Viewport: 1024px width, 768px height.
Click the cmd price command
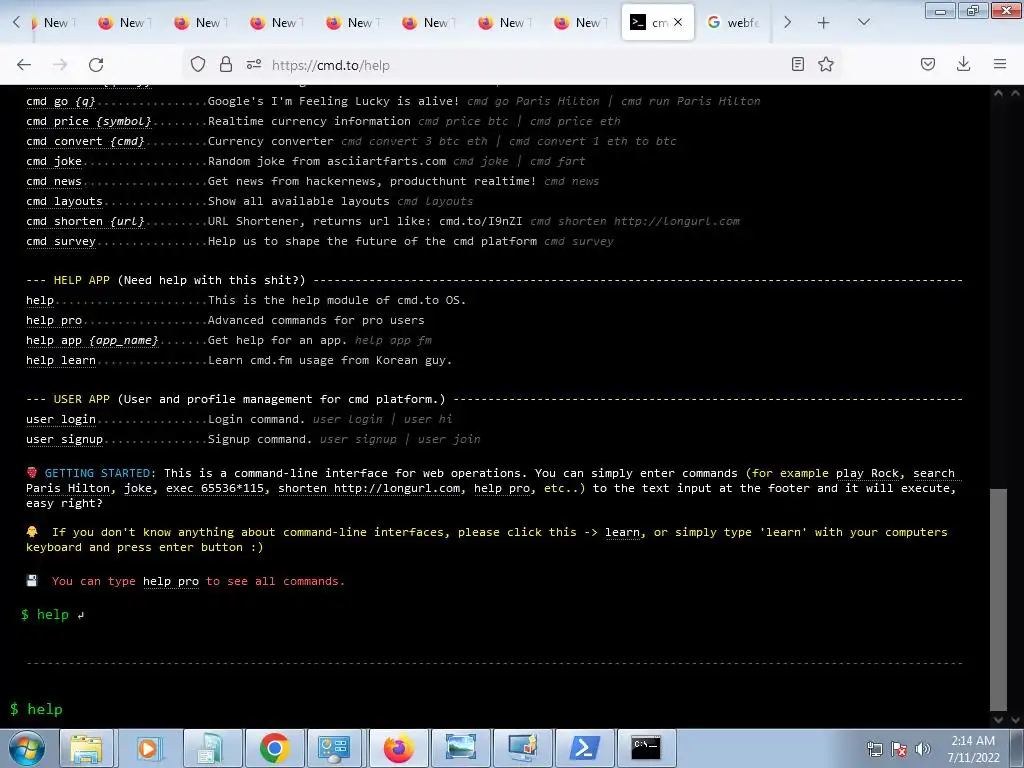click(x=89, y=121)
